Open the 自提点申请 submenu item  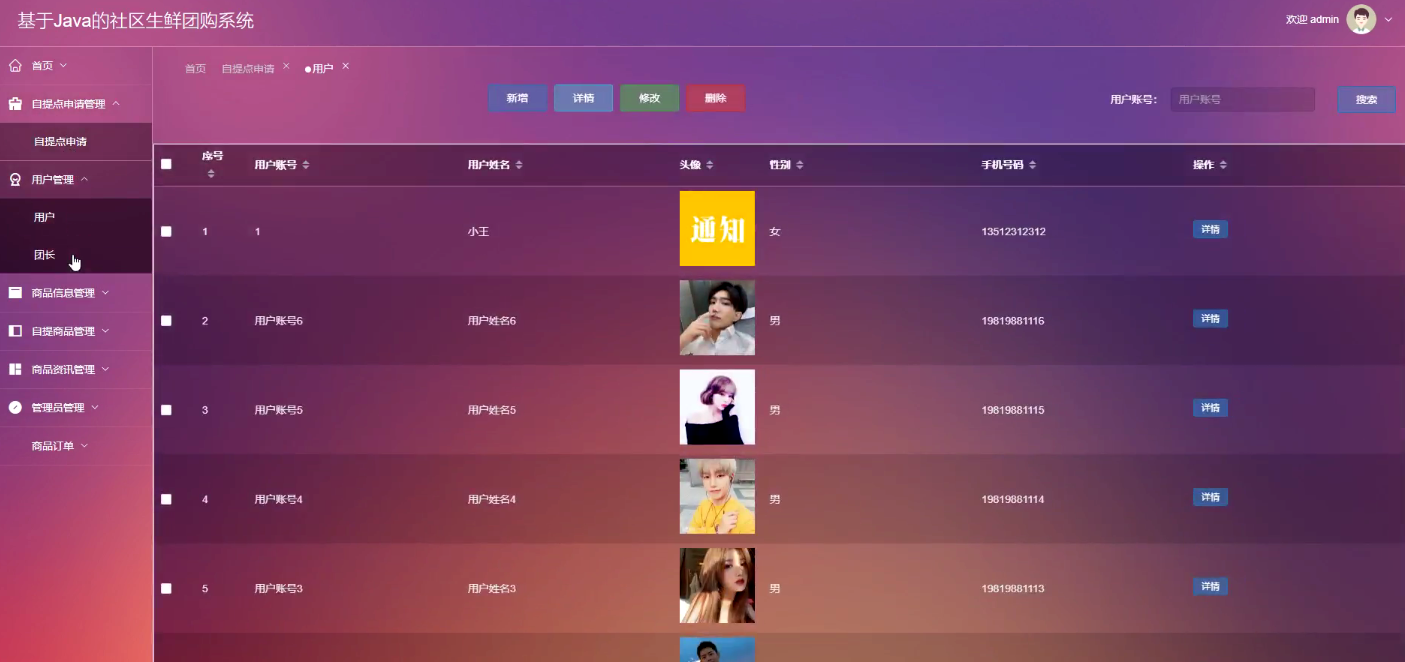76,142
